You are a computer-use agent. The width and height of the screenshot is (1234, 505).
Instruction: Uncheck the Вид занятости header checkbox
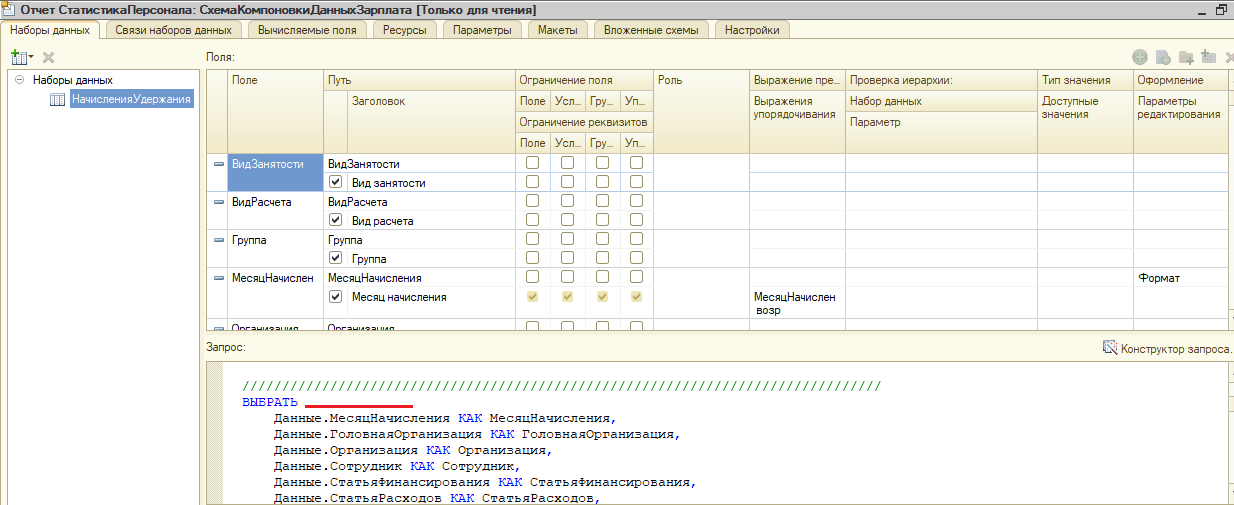pyautogui.click(x=336, y=183)
